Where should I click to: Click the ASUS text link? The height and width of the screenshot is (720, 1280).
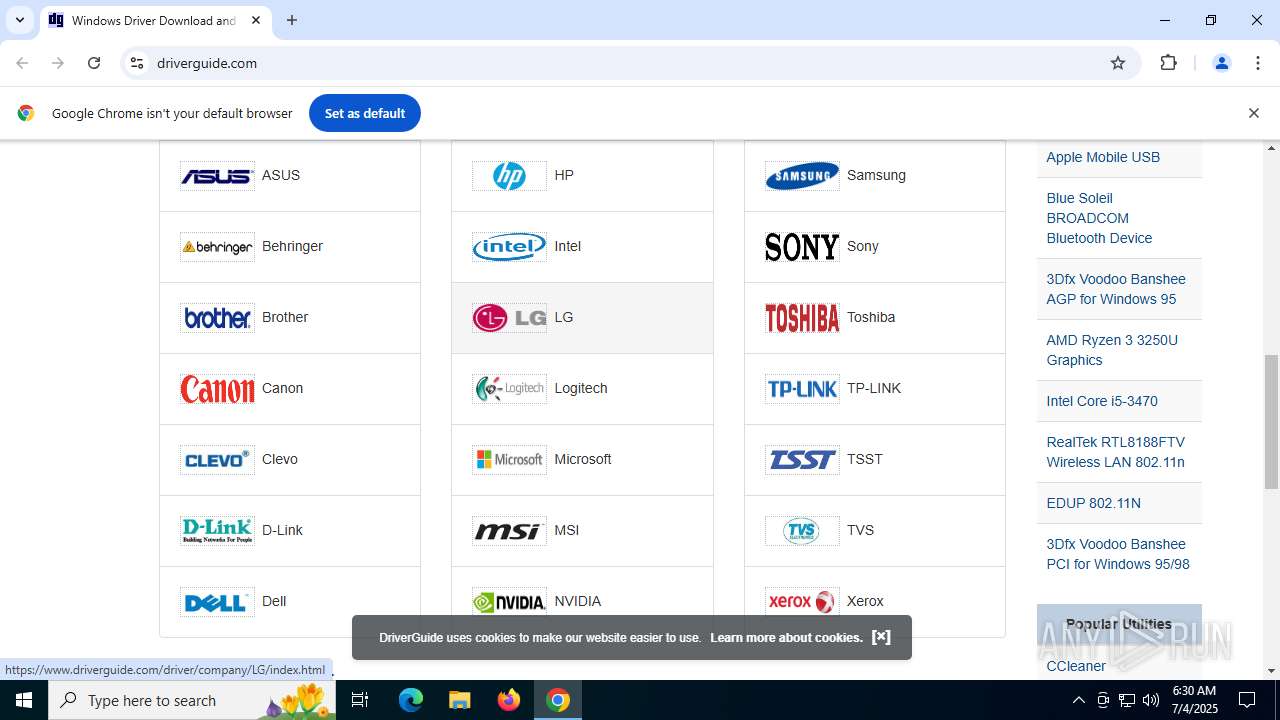pos(281,175)
